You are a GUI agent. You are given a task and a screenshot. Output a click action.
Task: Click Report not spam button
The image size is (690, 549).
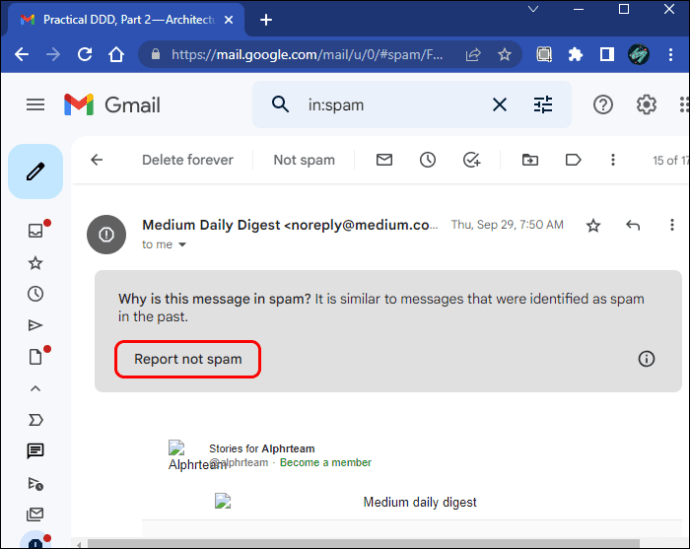click(188, 359)
